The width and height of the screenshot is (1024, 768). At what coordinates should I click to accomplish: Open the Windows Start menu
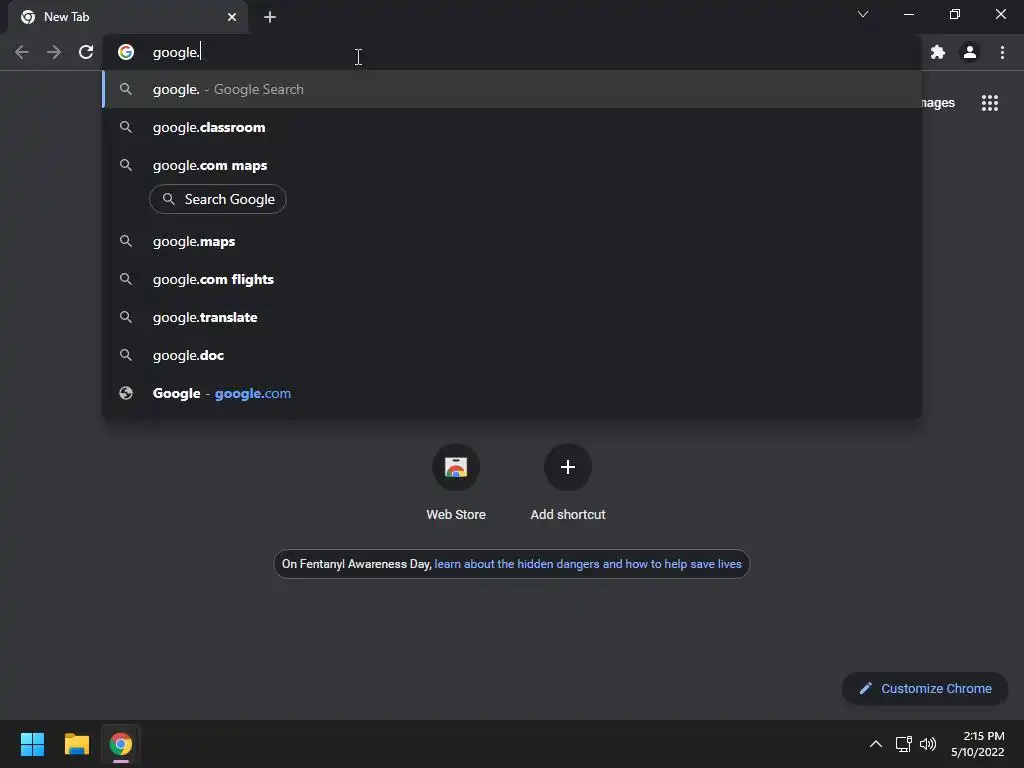tap(32, 744)
